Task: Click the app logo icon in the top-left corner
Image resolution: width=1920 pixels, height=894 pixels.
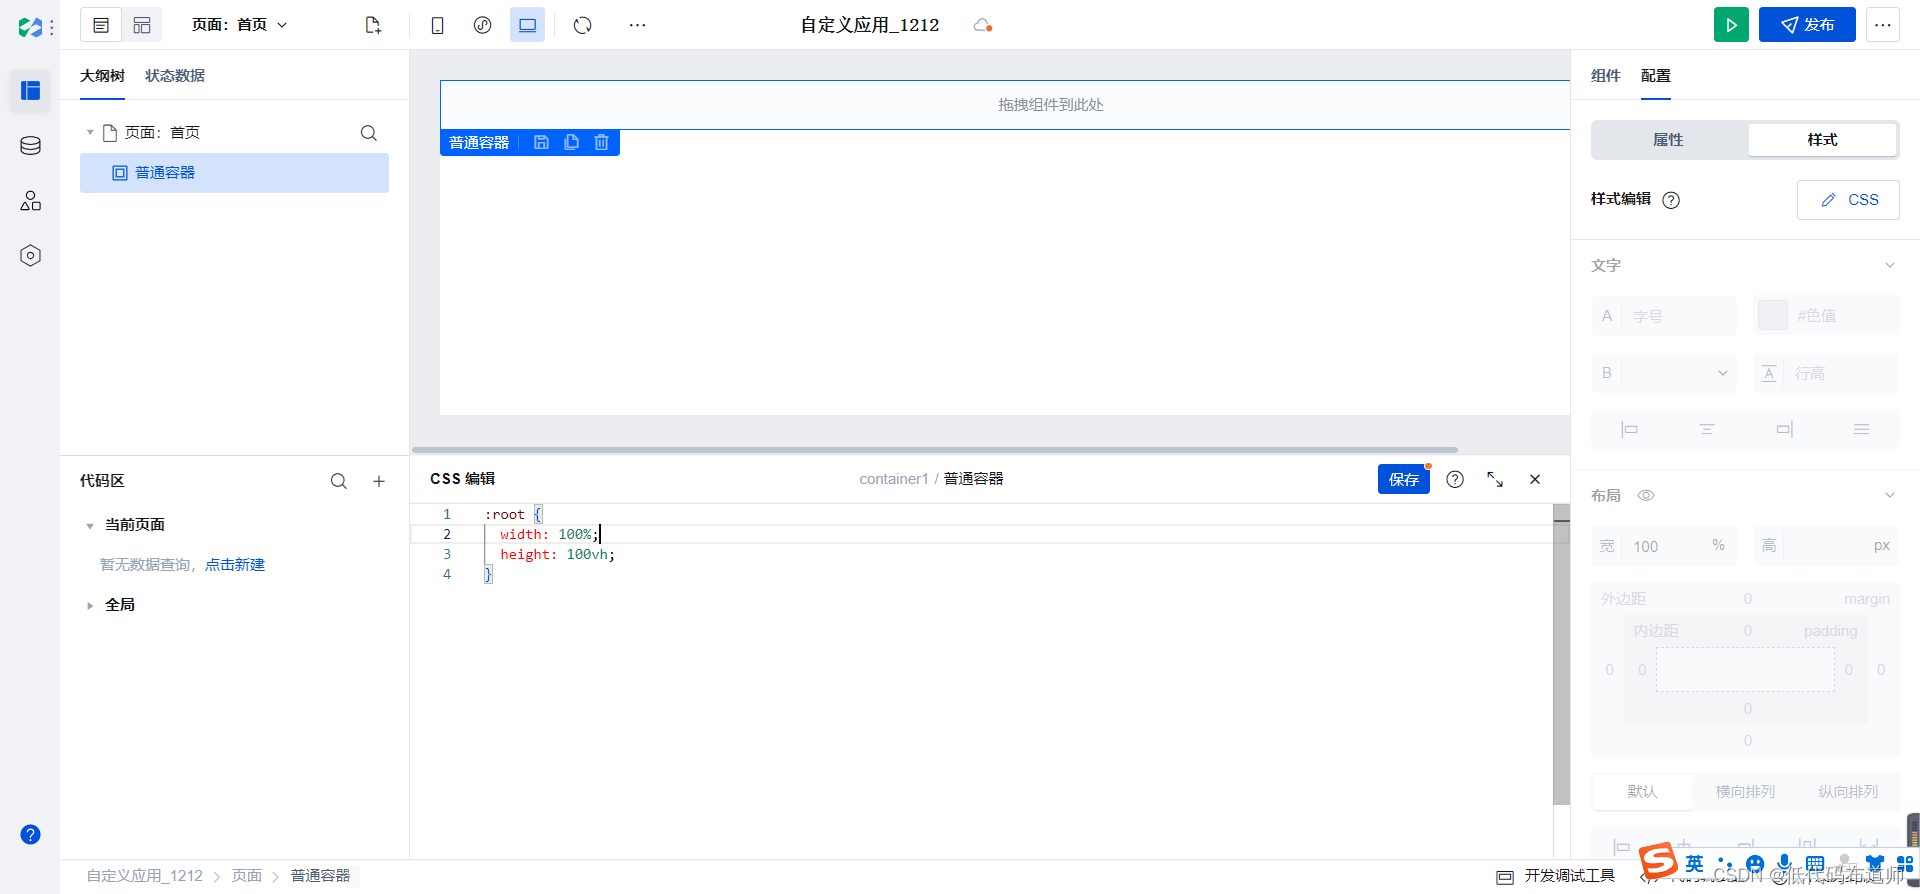Action: 30,27
